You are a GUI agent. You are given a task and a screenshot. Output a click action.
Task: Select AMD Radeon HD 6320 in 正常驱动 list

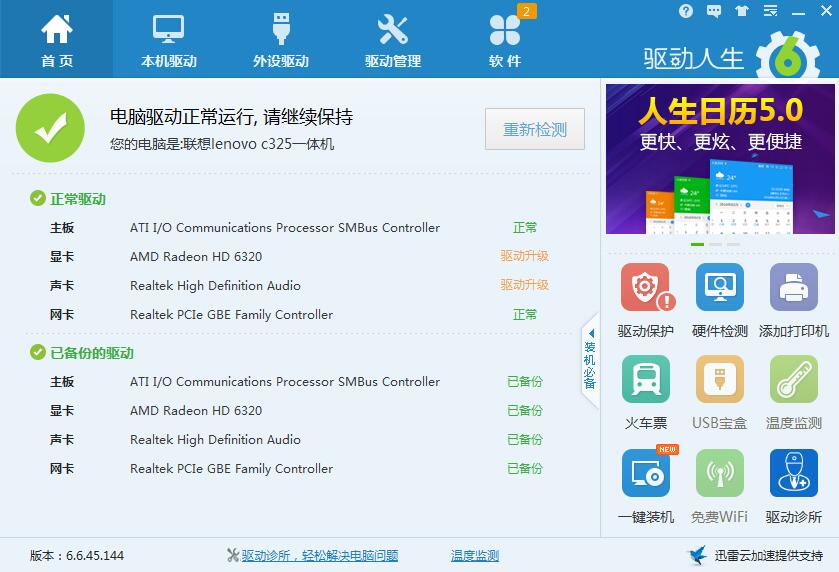tap(196, 256)
